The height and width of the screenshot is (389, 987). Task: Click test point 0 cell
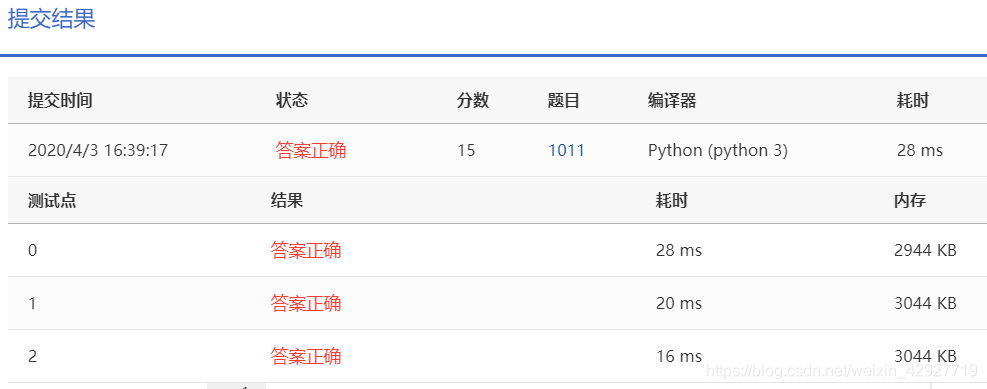33,251
